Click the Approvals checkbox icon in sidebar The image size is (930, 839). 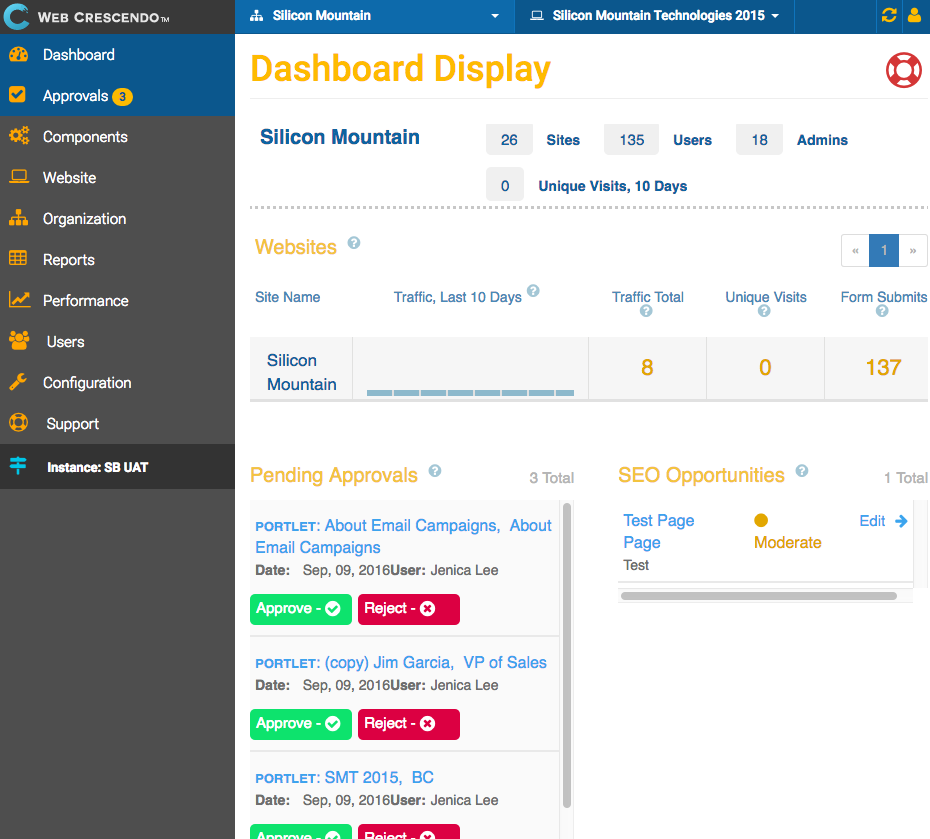(x=17, y=94)
